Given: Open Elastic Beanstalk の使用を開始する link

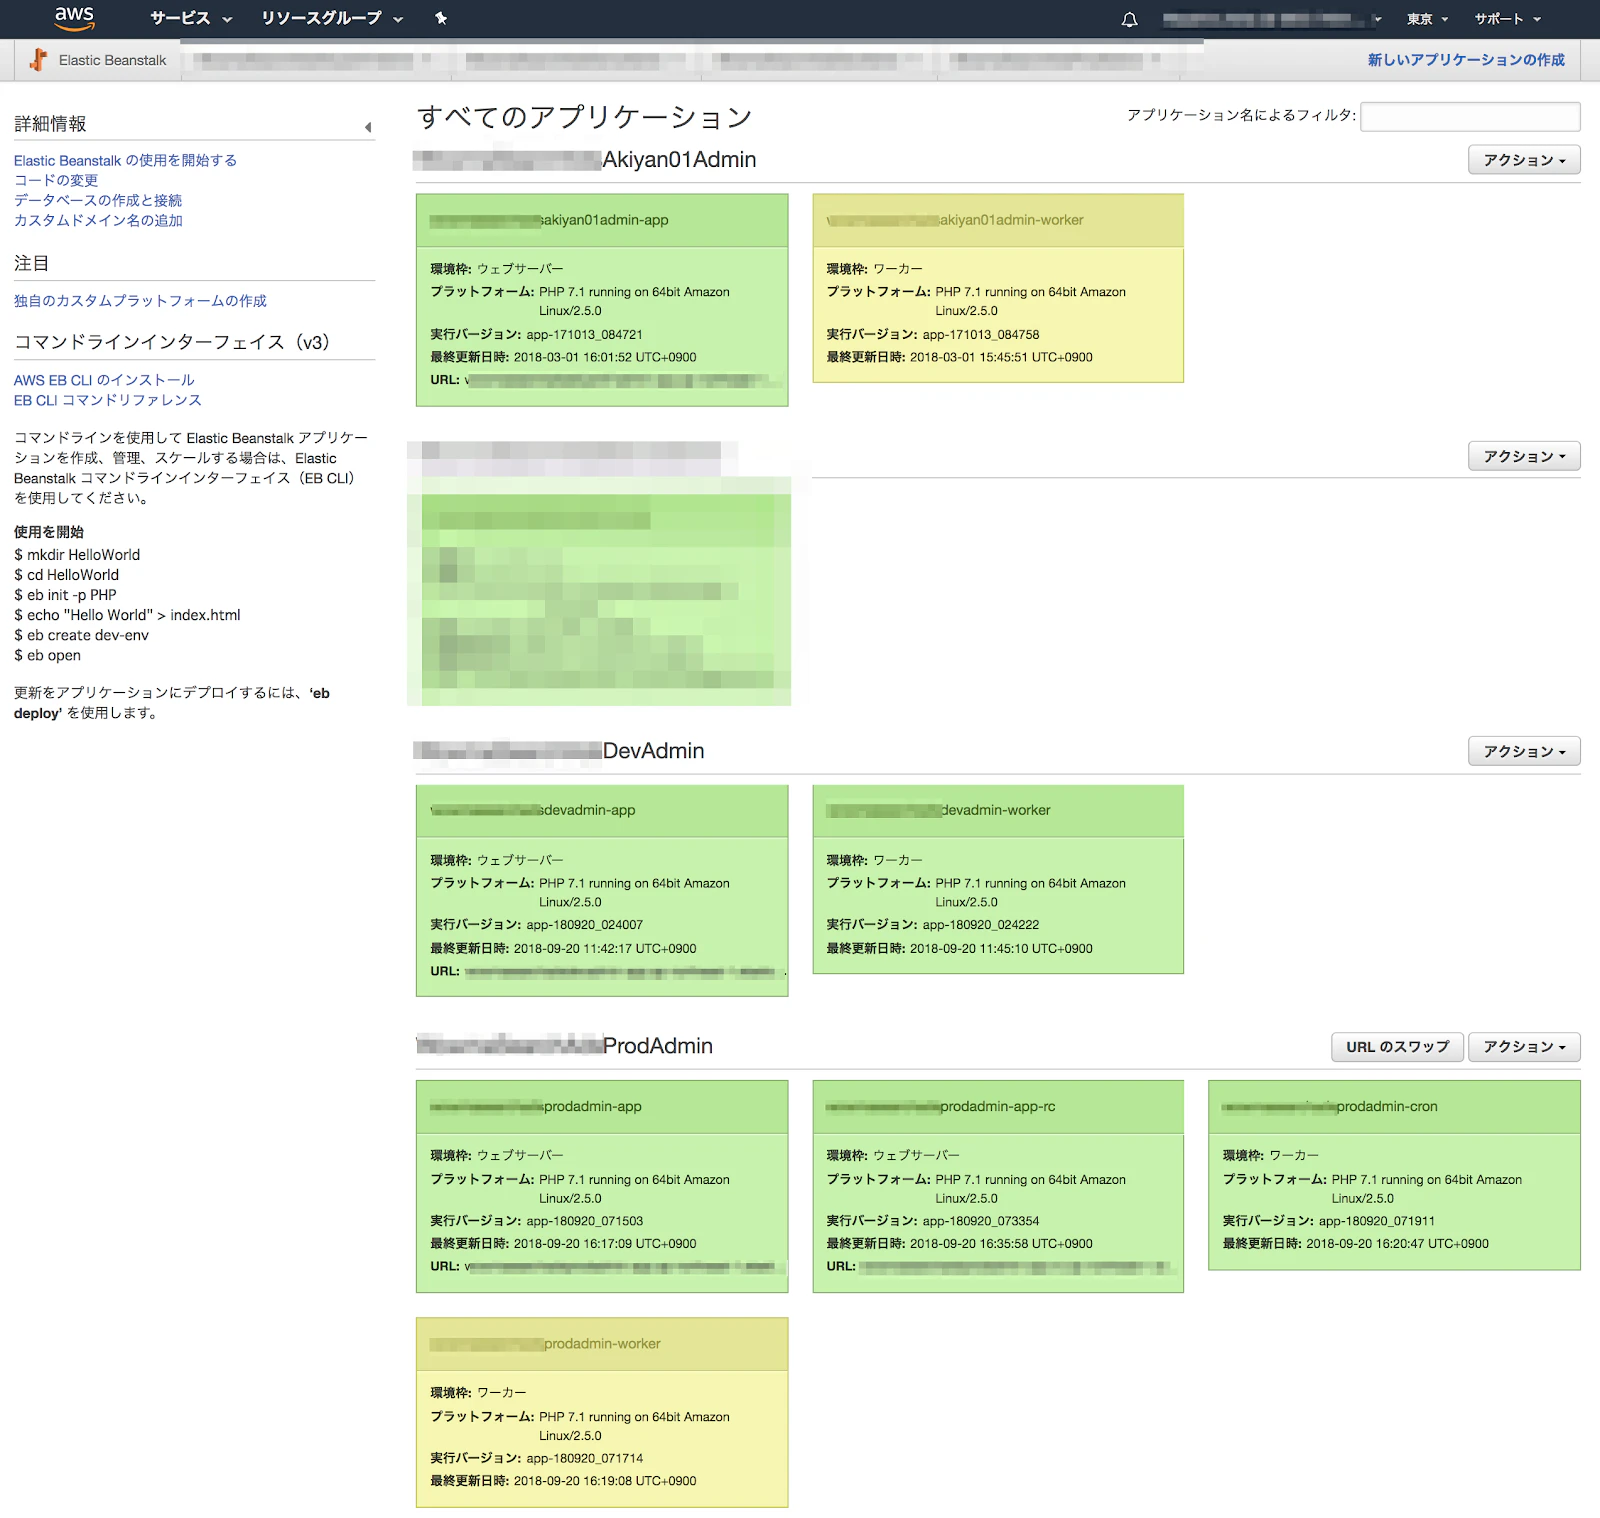Looking at the screenshot, I should click(x=125, y=160).
